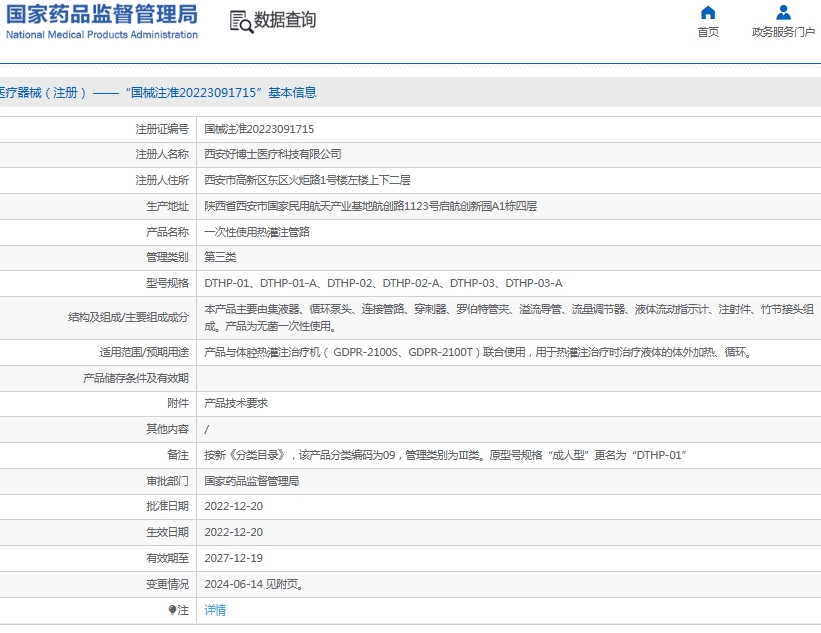Click the 注册证编号 row label

(x=162, y=129)
